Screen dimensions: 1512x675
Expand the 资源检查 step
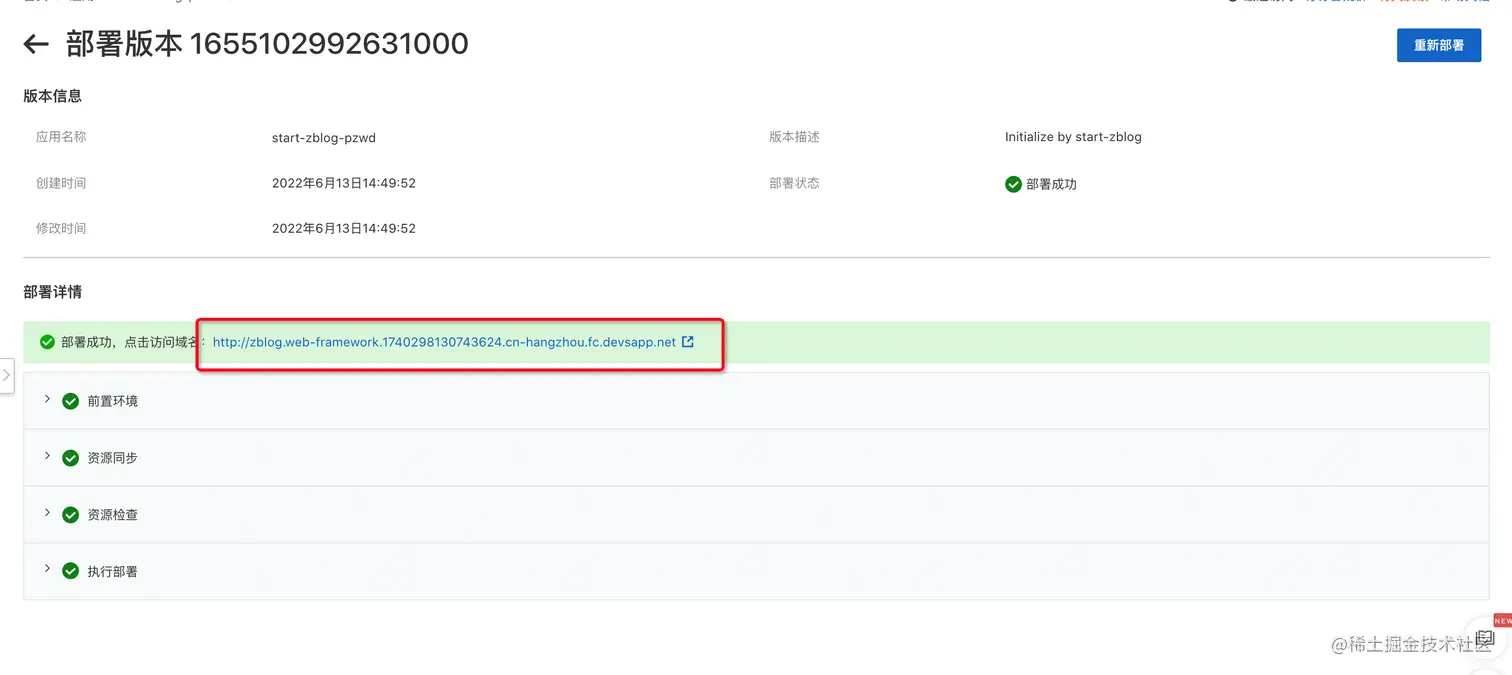47,513
